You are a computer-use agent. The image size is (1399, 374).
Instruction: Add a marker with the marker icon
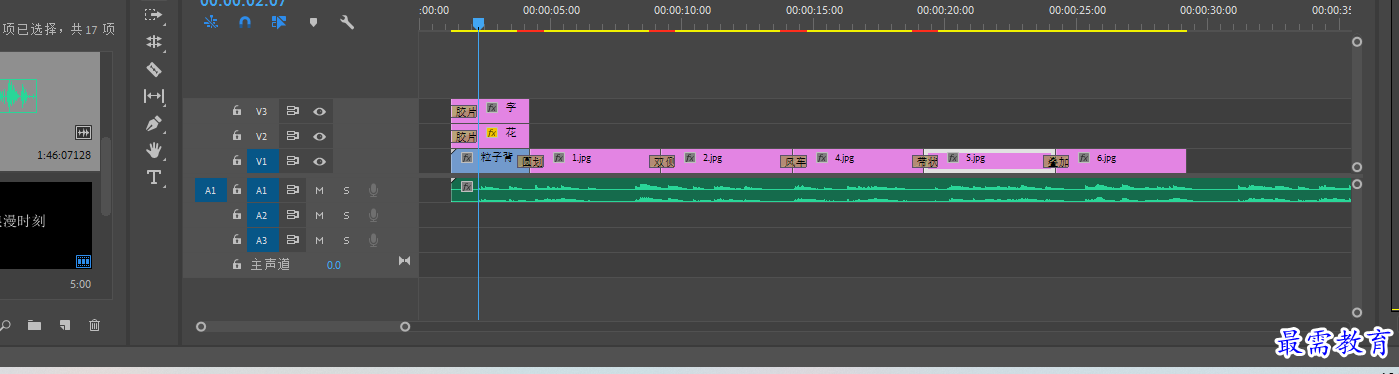[313, 21]
